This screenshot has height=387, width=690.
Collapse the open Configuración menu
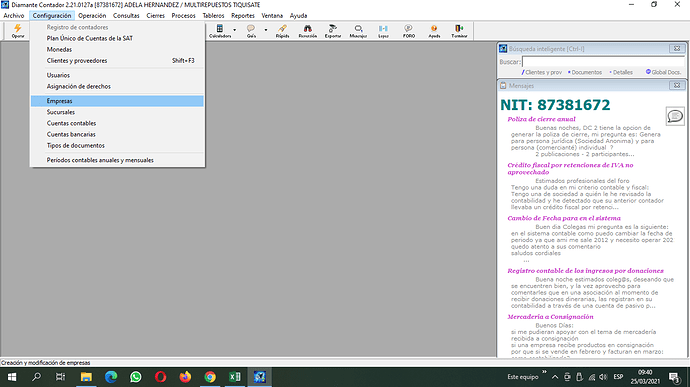[52, 15]
